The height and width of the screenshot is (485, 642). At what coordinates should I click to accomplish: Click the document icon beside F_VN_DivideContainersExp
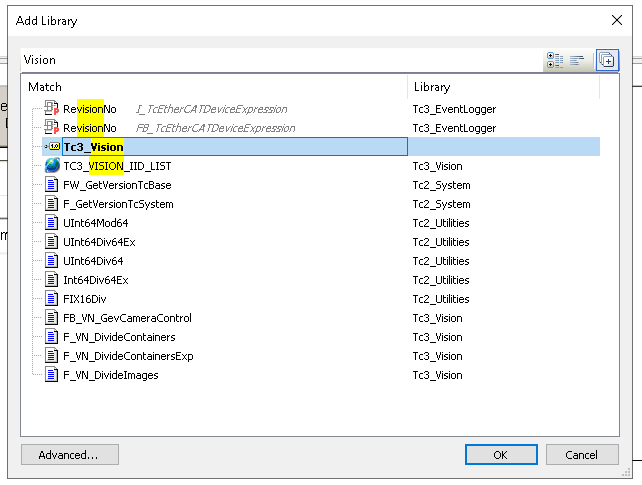pyautogui.click(x=51, y=356)
